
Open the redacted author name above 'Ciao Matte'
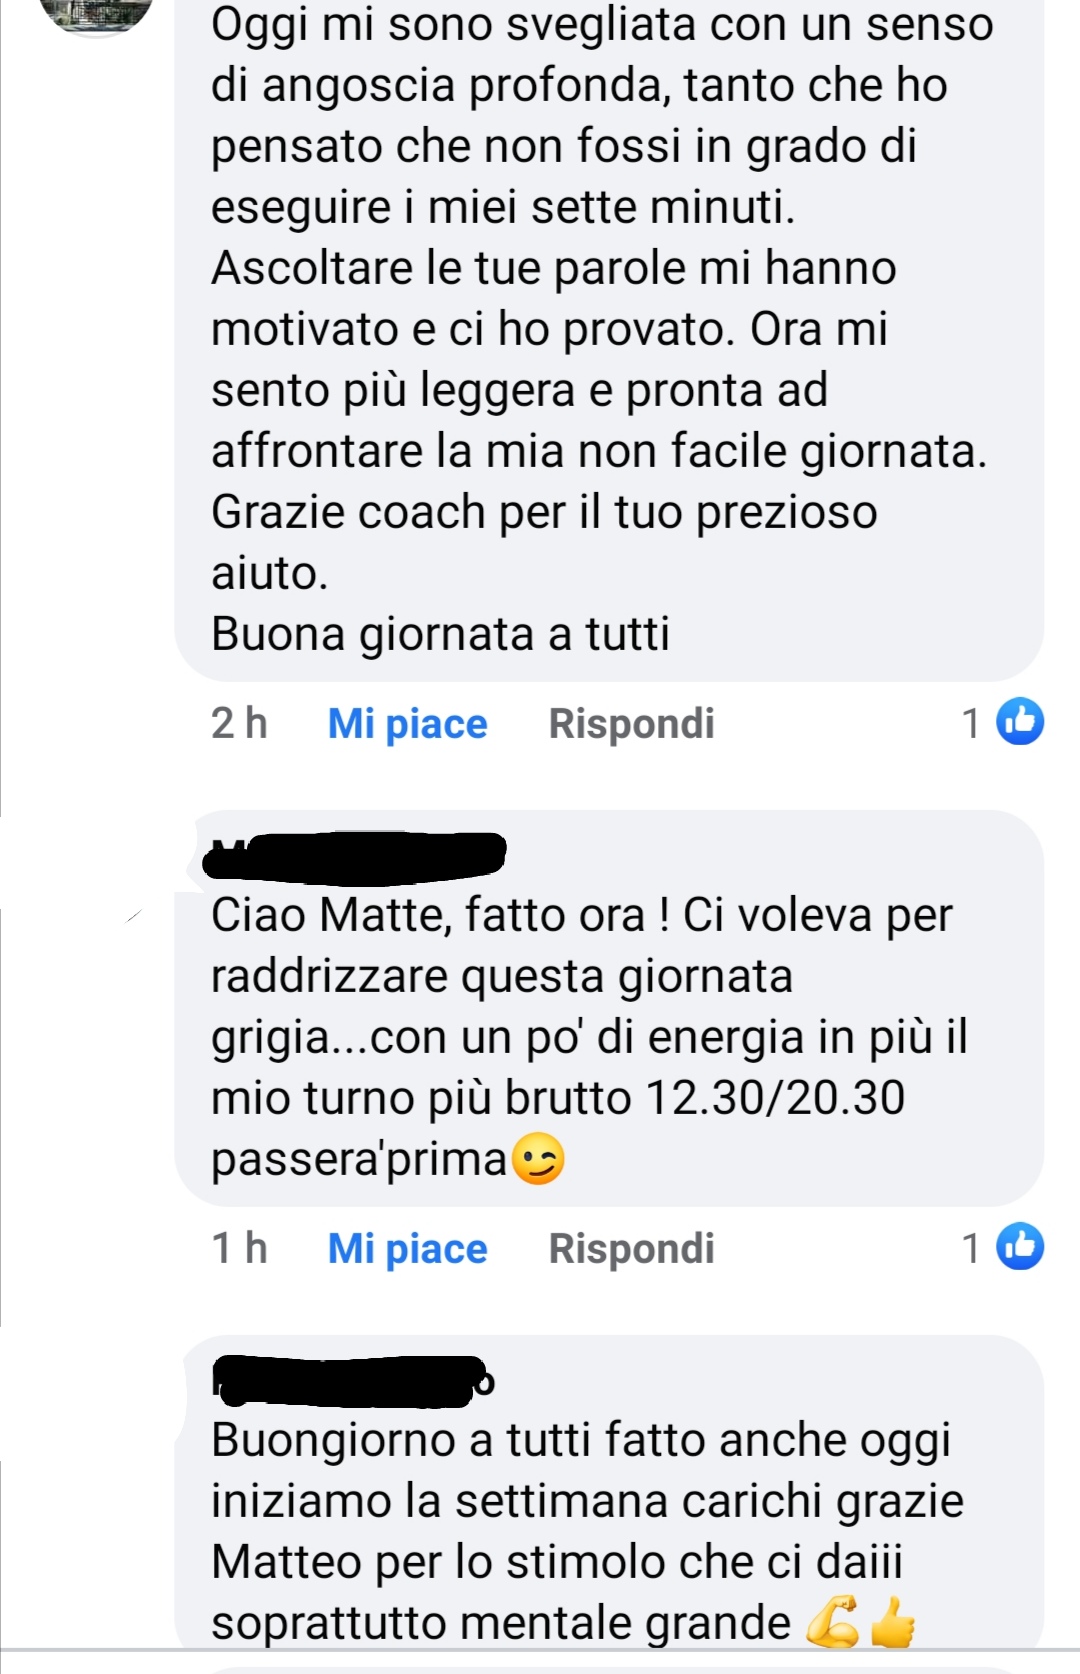click(x=354, y=858)
